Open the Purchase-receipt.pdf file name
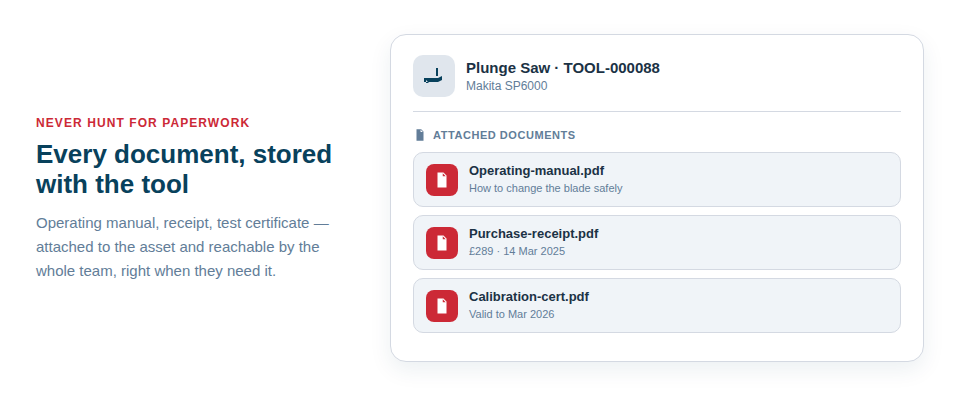Screen dimensions: 960x396 533,234
